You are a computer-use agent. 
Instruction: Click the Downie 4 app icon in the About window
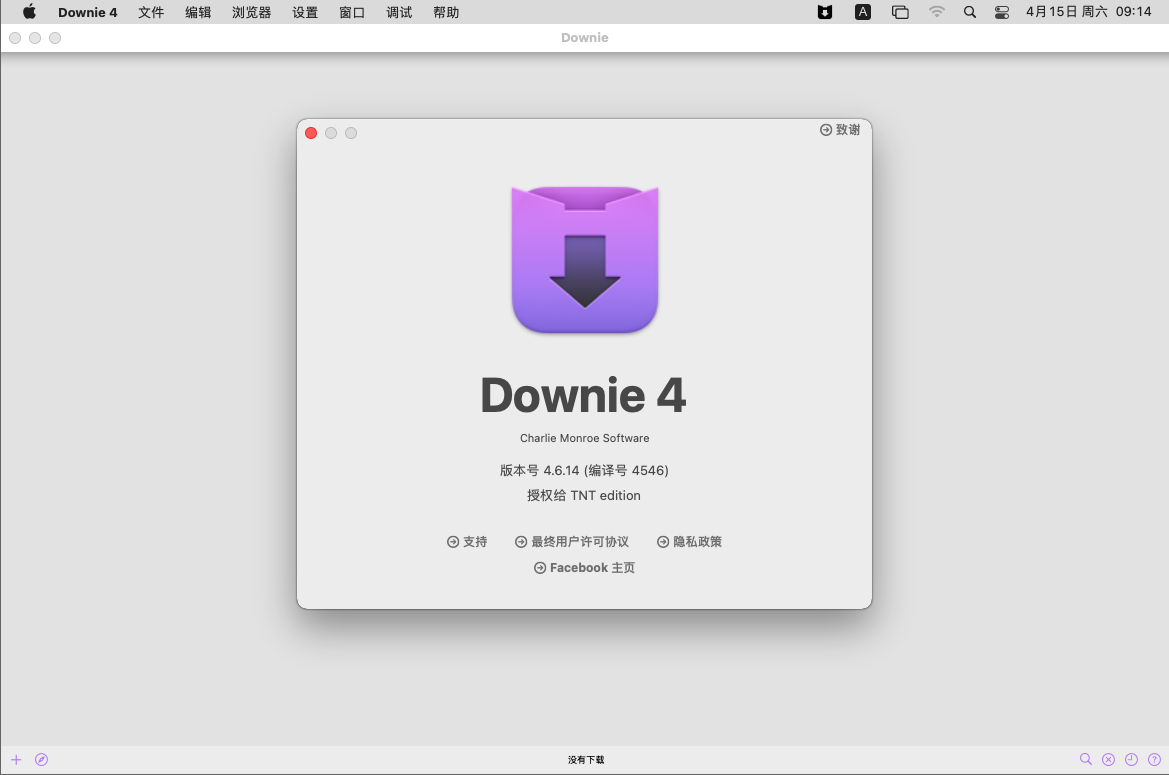point(584,258)
